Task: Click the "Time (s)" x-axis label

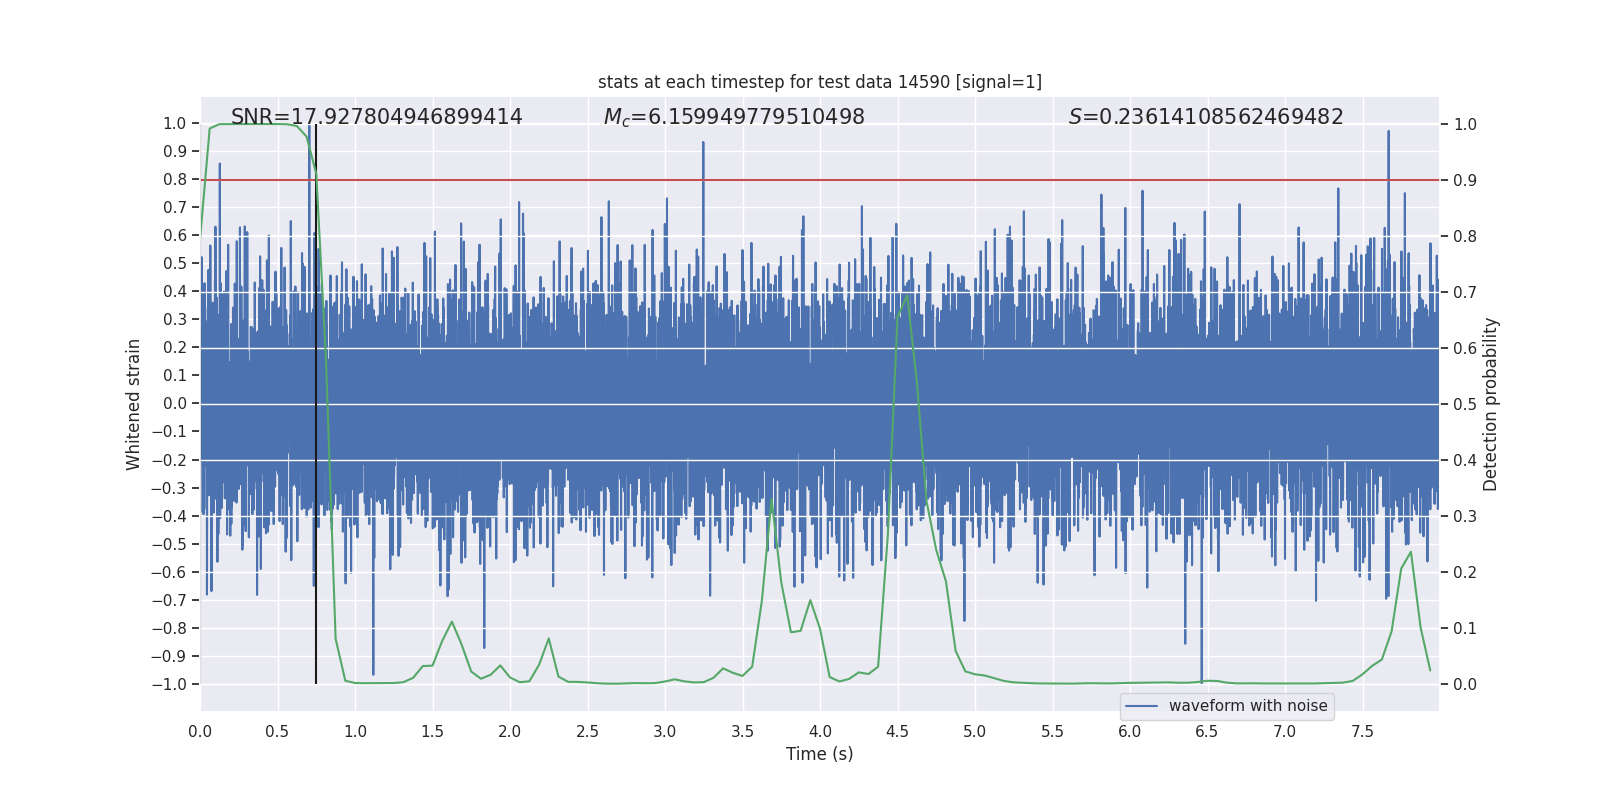Action: pyautogui.click(x=819, y=754)
